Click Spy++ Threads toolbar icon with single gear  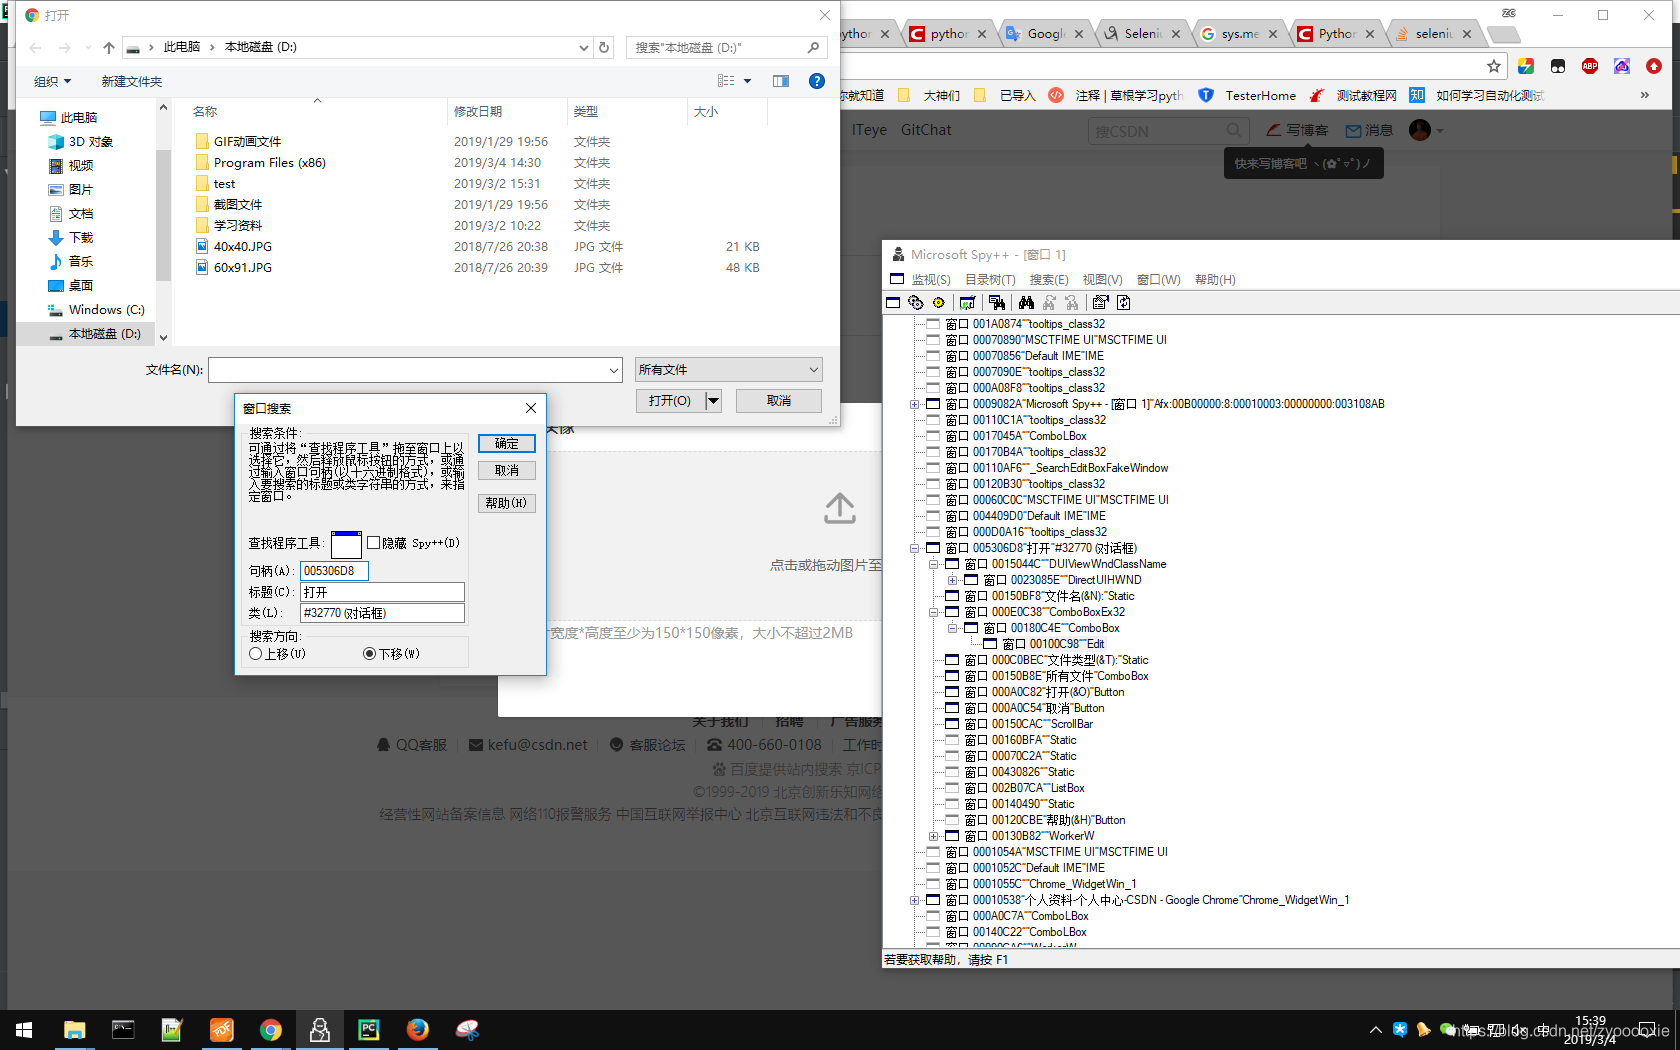point(939,302)
